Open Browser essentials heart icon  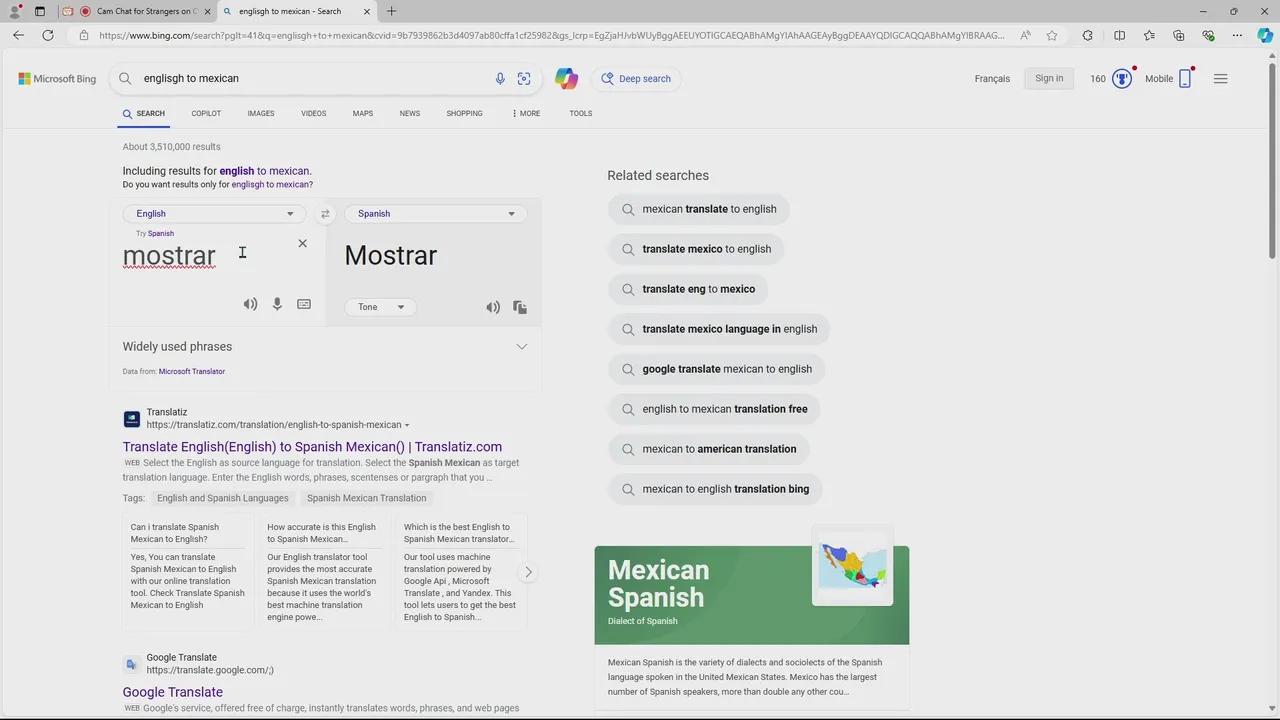tap(1208, 35)
